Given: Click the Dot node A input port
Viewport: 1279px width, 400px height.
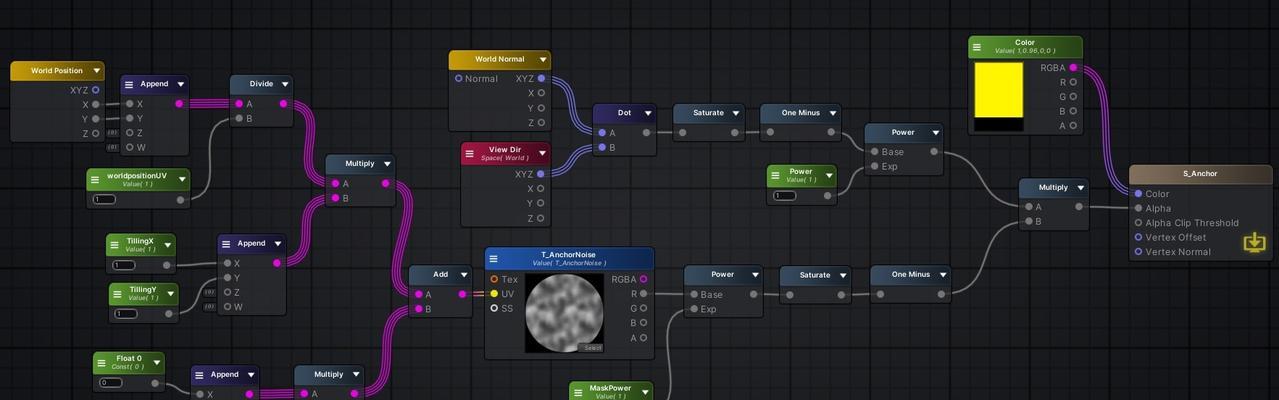Looking at the screenshot, I should tap(601, 132).
